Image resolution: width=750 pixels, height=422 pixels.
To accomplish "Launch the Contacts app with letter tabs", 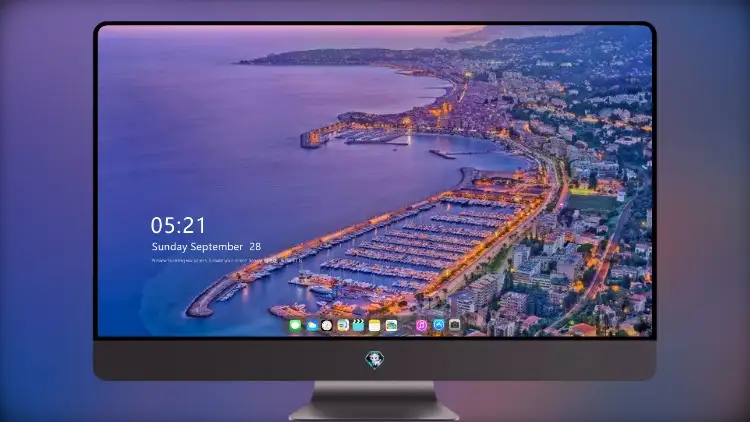I will pos(342,325).
